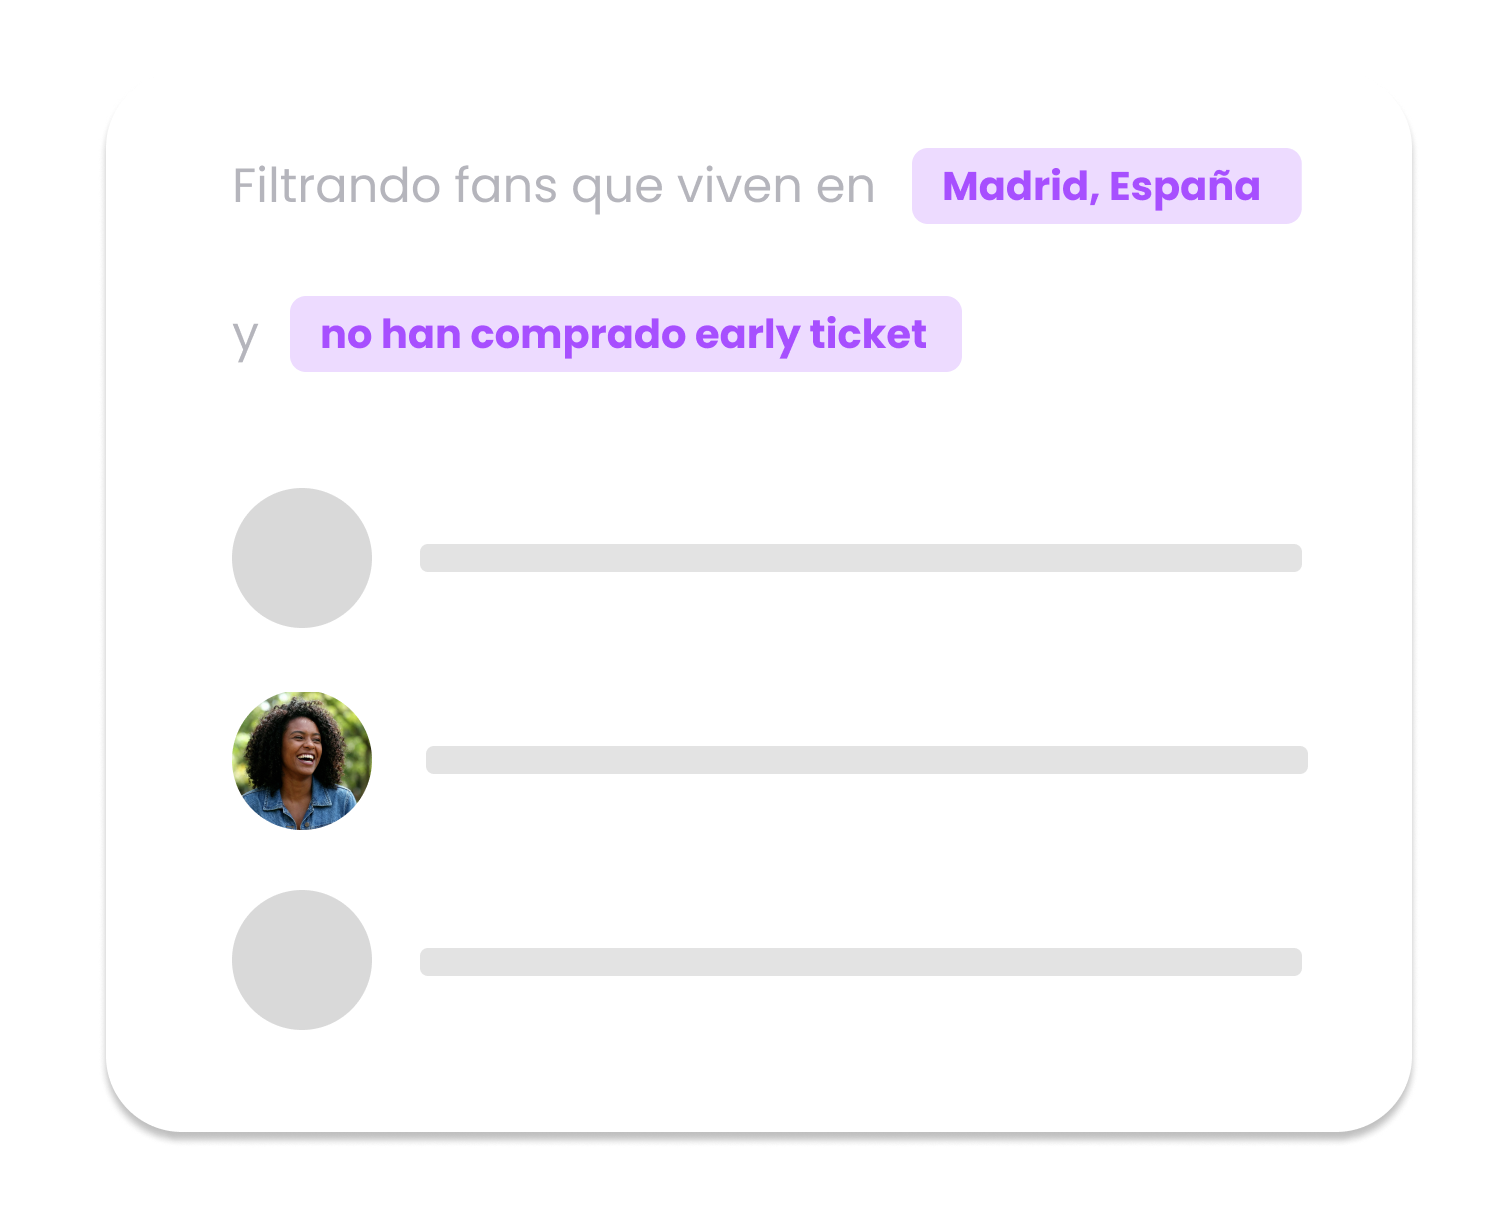Click the word comprado in the purple chip
Screen dimensions: 1512x1232
tap(577, 334)
